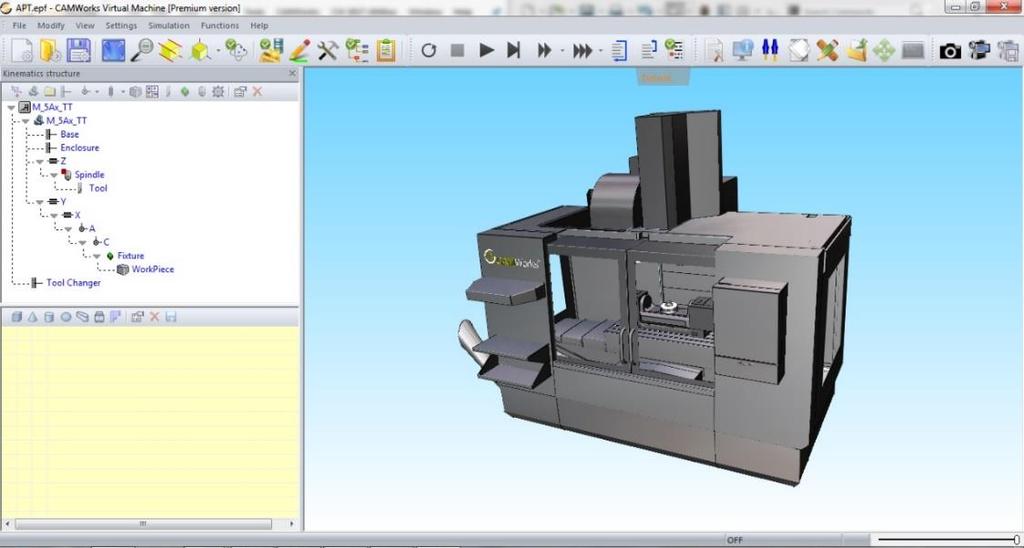This screenshot has width=1024, height=548.
Task: Open the crossed hammer and wrench tools icon
Action: point(327,50)
